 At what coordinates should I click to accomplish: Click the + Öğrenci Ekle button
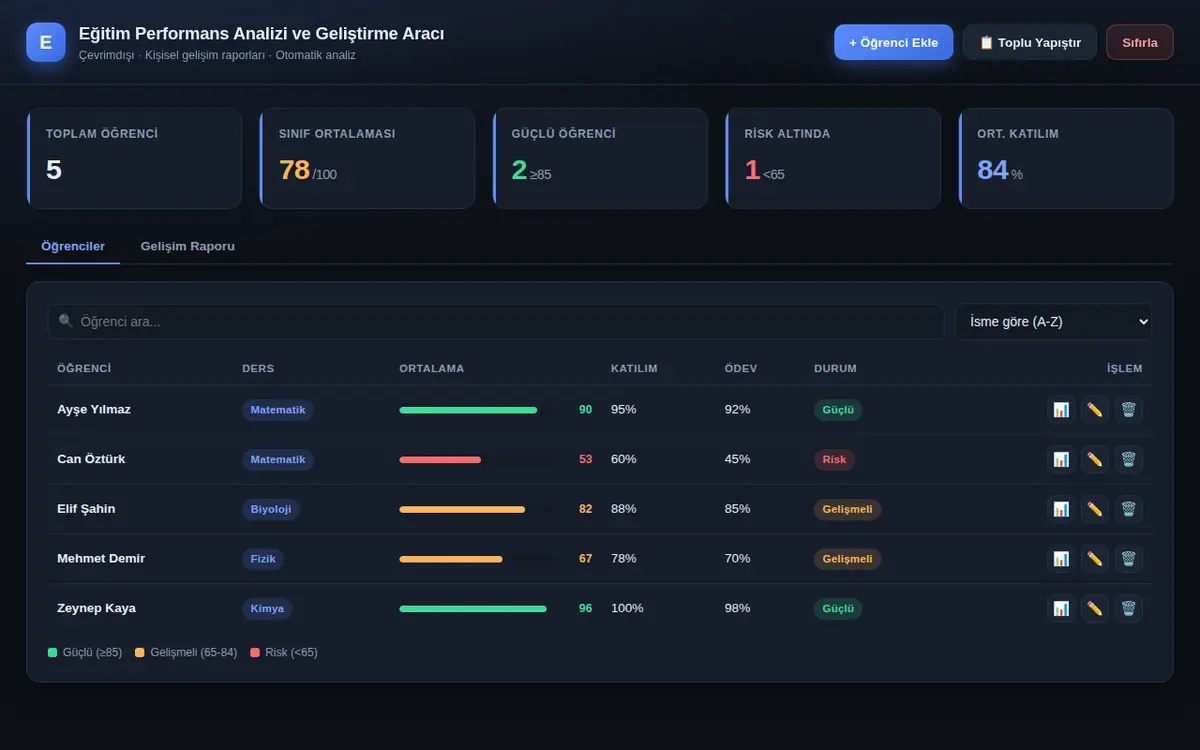894,42
